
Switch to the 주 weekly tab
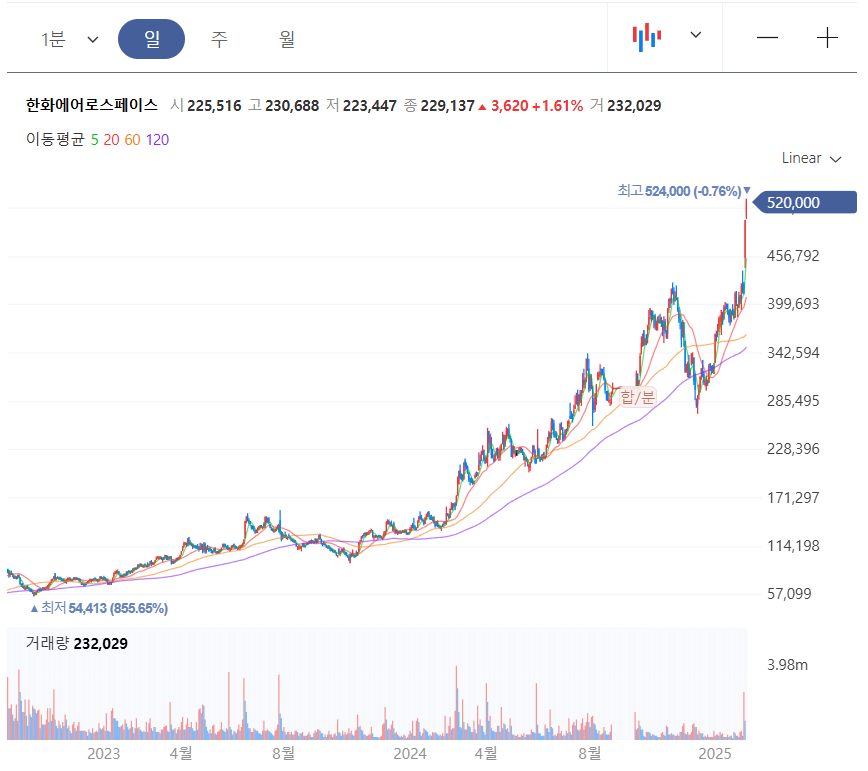[x=219, y=39]
